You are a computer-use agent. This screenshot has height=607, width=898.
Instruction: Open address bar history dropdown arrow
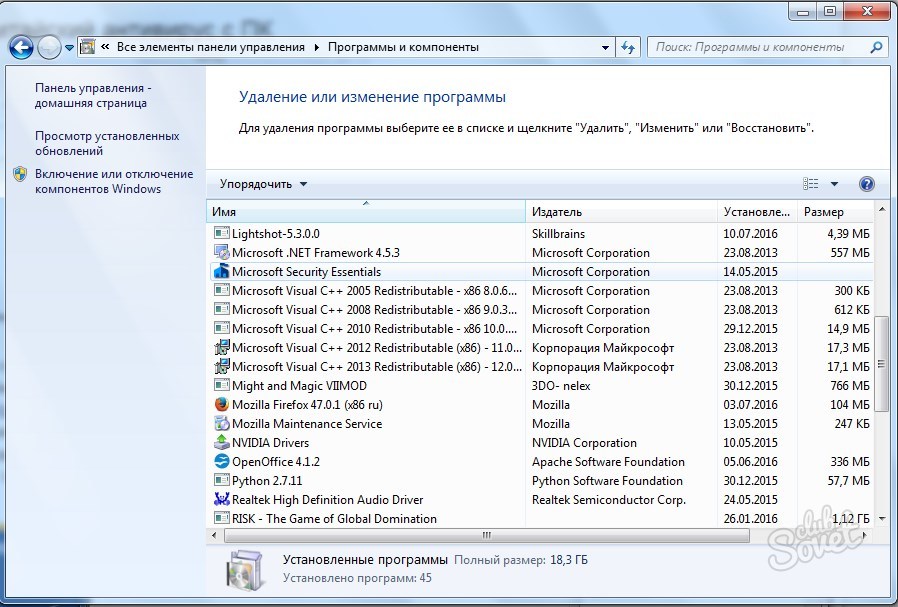click(606, 47)
